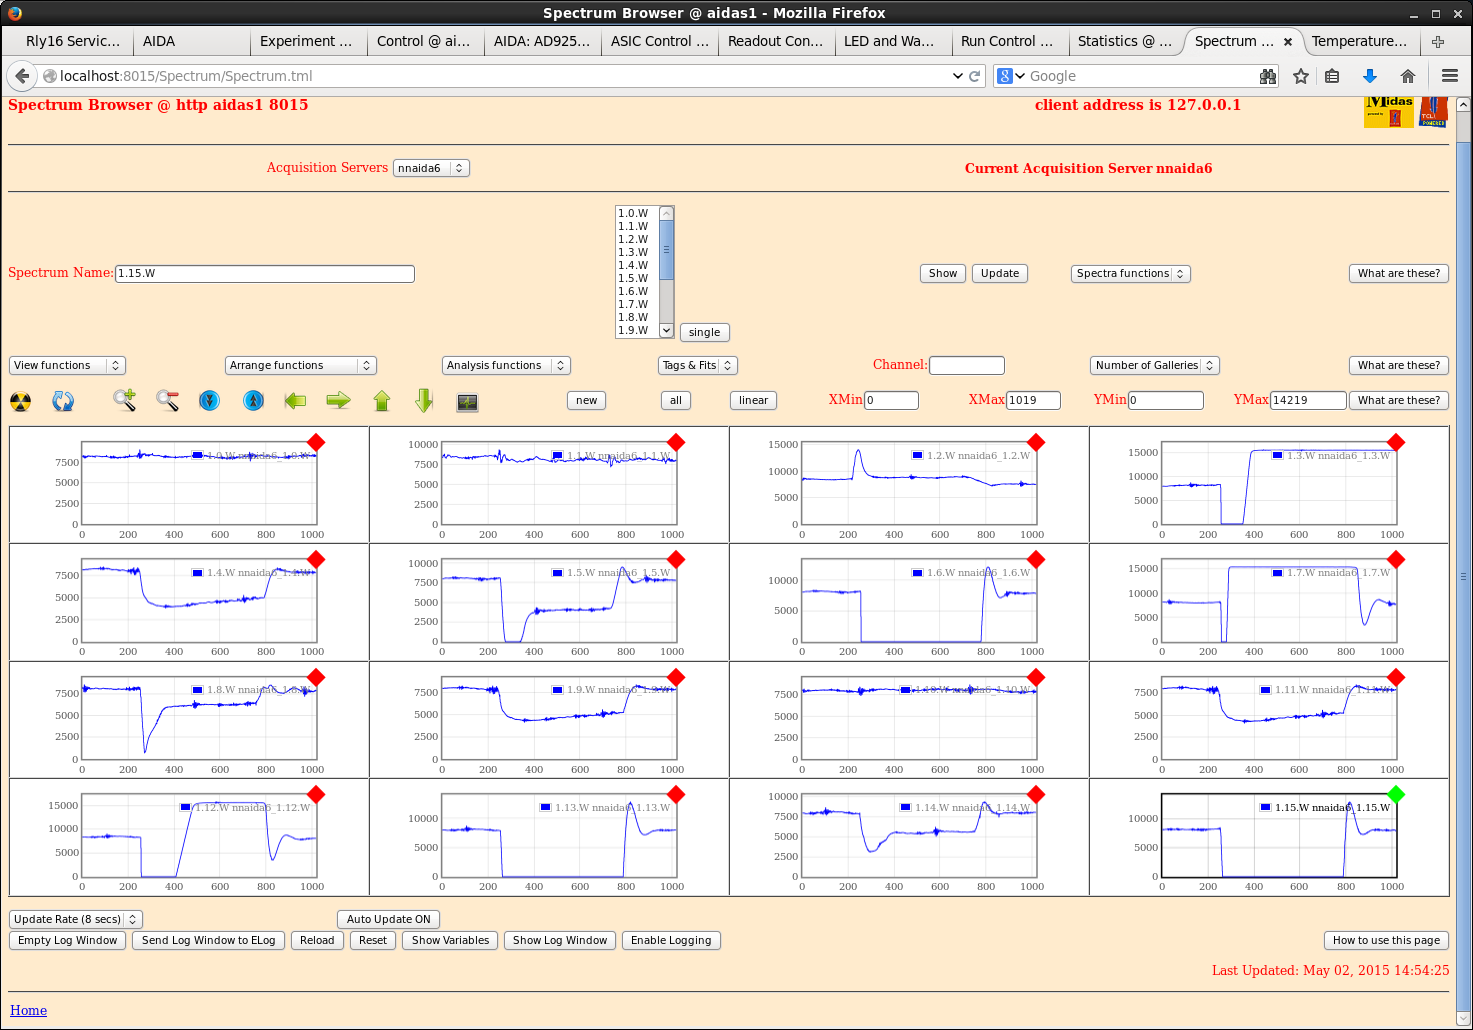Open the Acquisition Servers nnaida6 dropdown
The width and height of the screenshot is (1473, 1030).
point(431,168)
